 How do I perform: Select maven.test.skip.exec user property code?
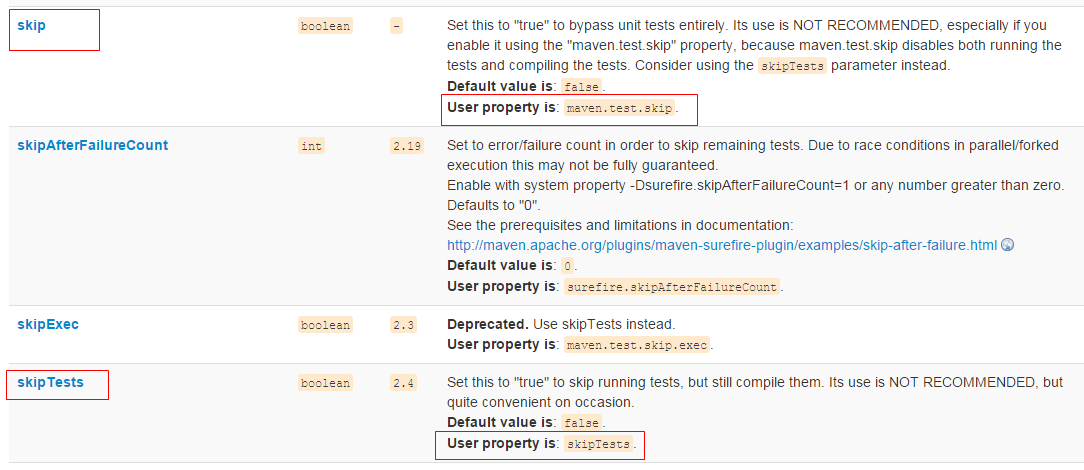pos(637,345)
